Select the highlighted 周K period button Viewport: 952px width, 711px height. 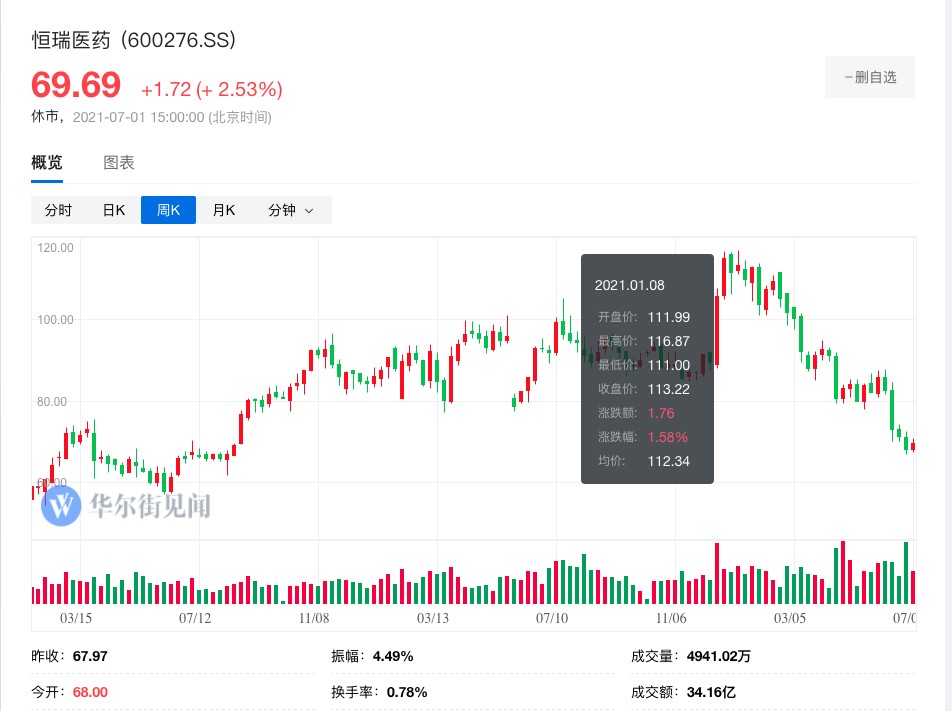pos(168,210)
